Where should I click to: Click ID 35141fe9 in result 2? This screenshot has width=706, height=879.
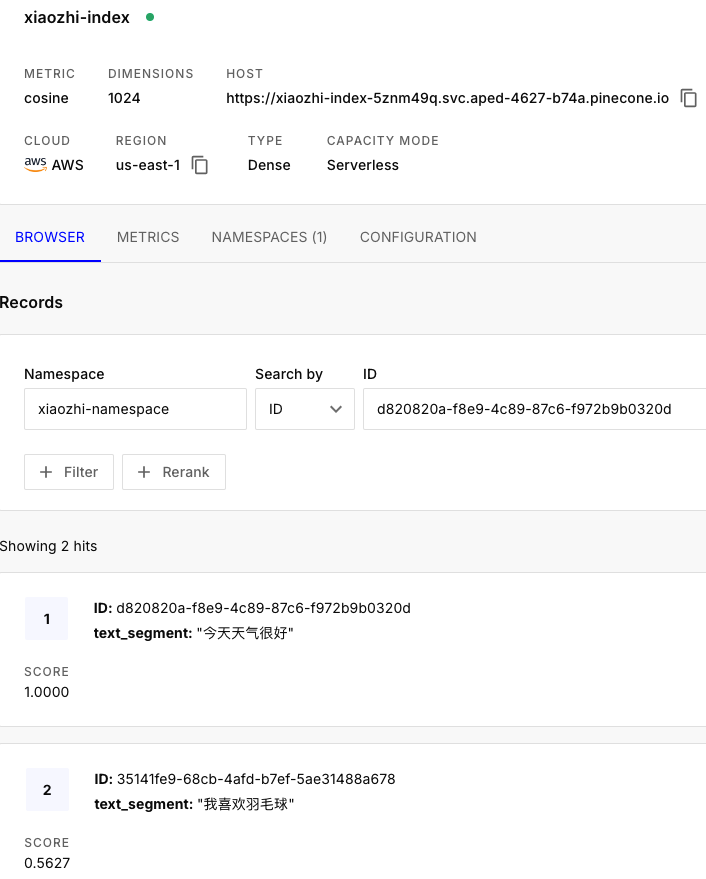[x=244, y=779]
